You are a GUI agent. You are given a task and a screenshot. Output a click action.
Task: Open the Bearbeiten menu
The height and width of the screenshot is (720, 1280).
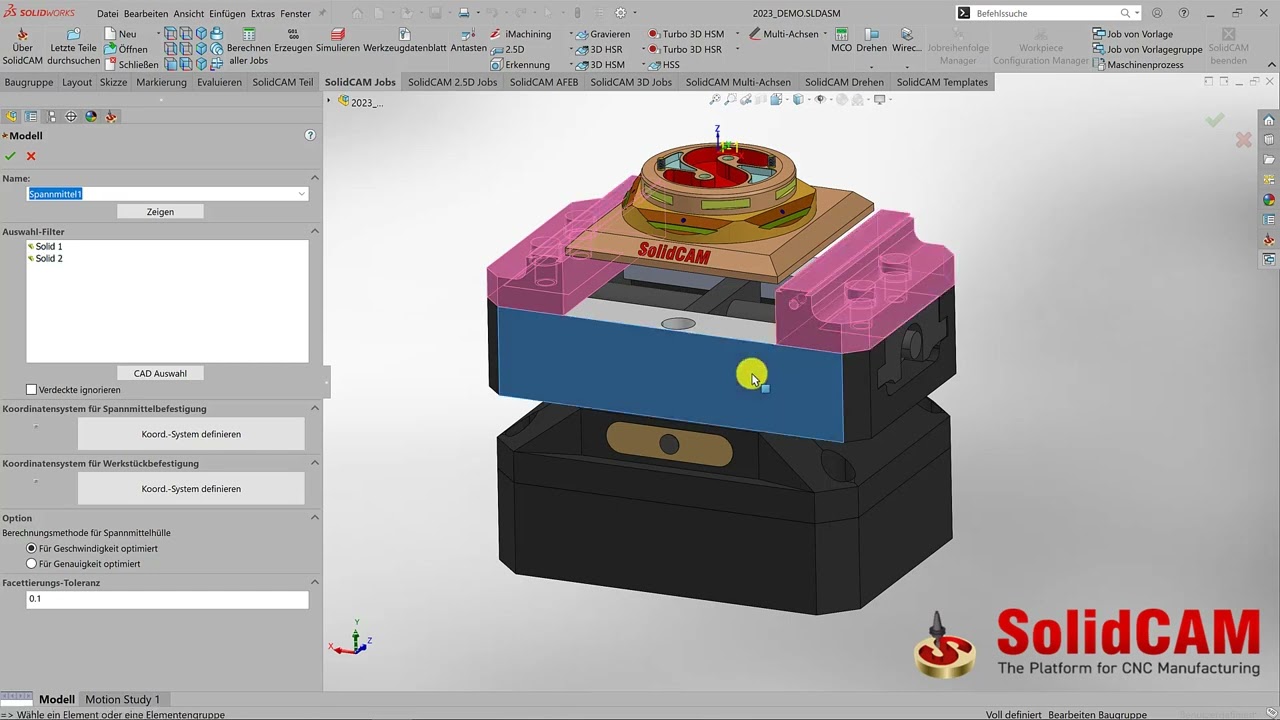pos(147,14)
